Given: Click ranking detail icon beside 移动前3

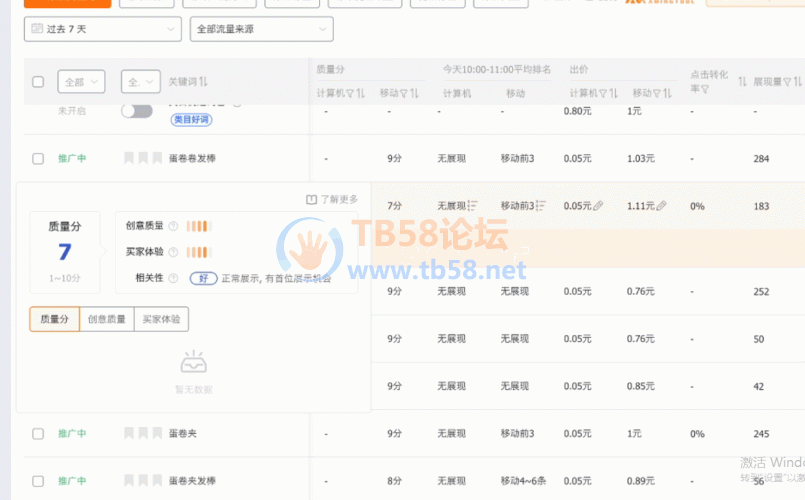Looking at the screenshot, I should point(540,206).
